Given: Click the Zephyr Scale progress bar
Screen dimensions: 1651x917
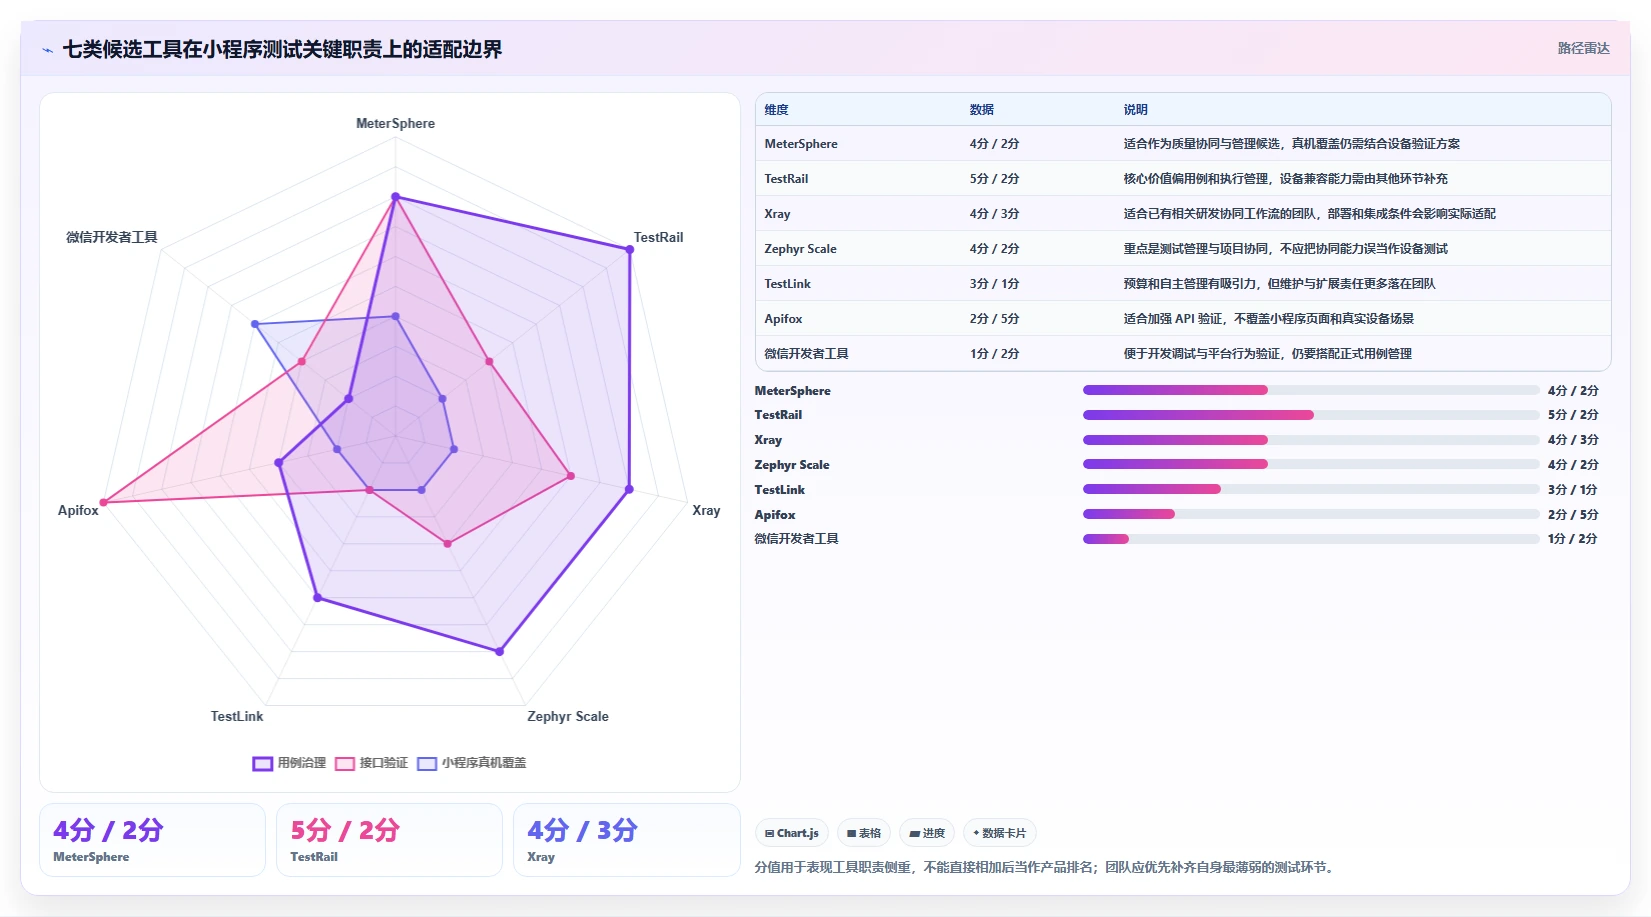Looking at the screenshot, I should [1311, 464].
